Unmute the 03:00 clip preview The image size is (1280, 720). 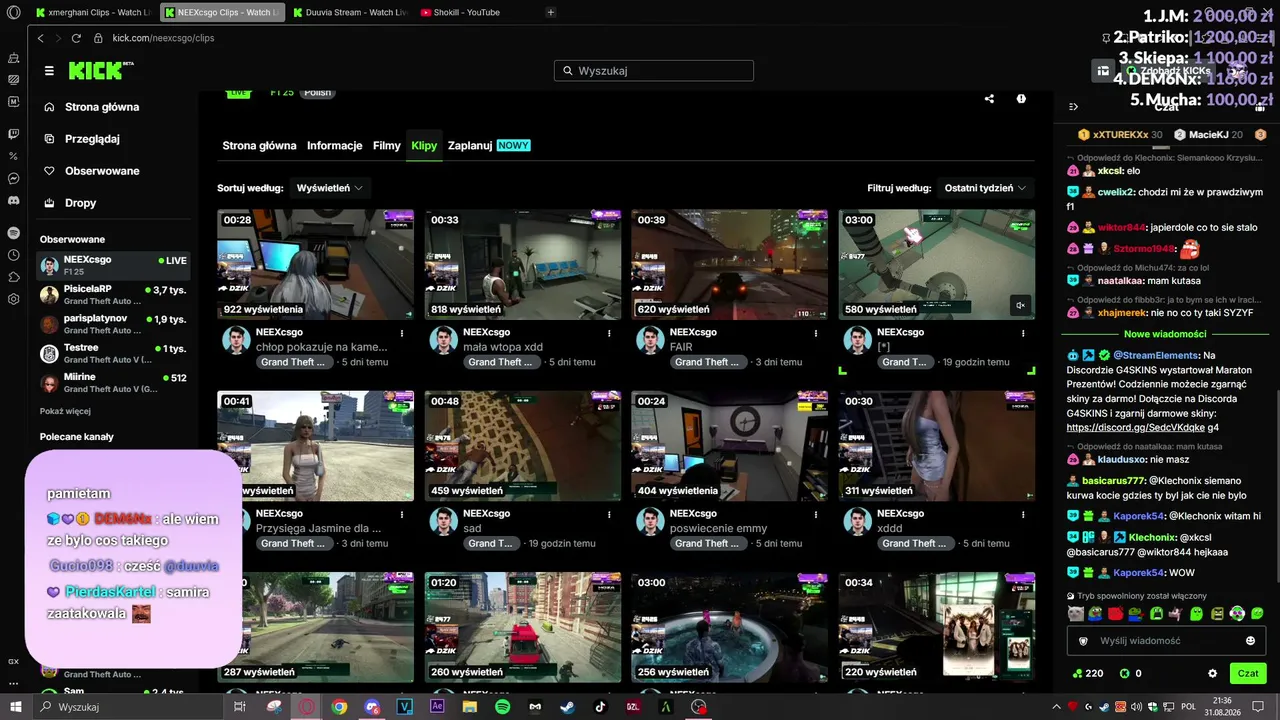pos(1020,306)
